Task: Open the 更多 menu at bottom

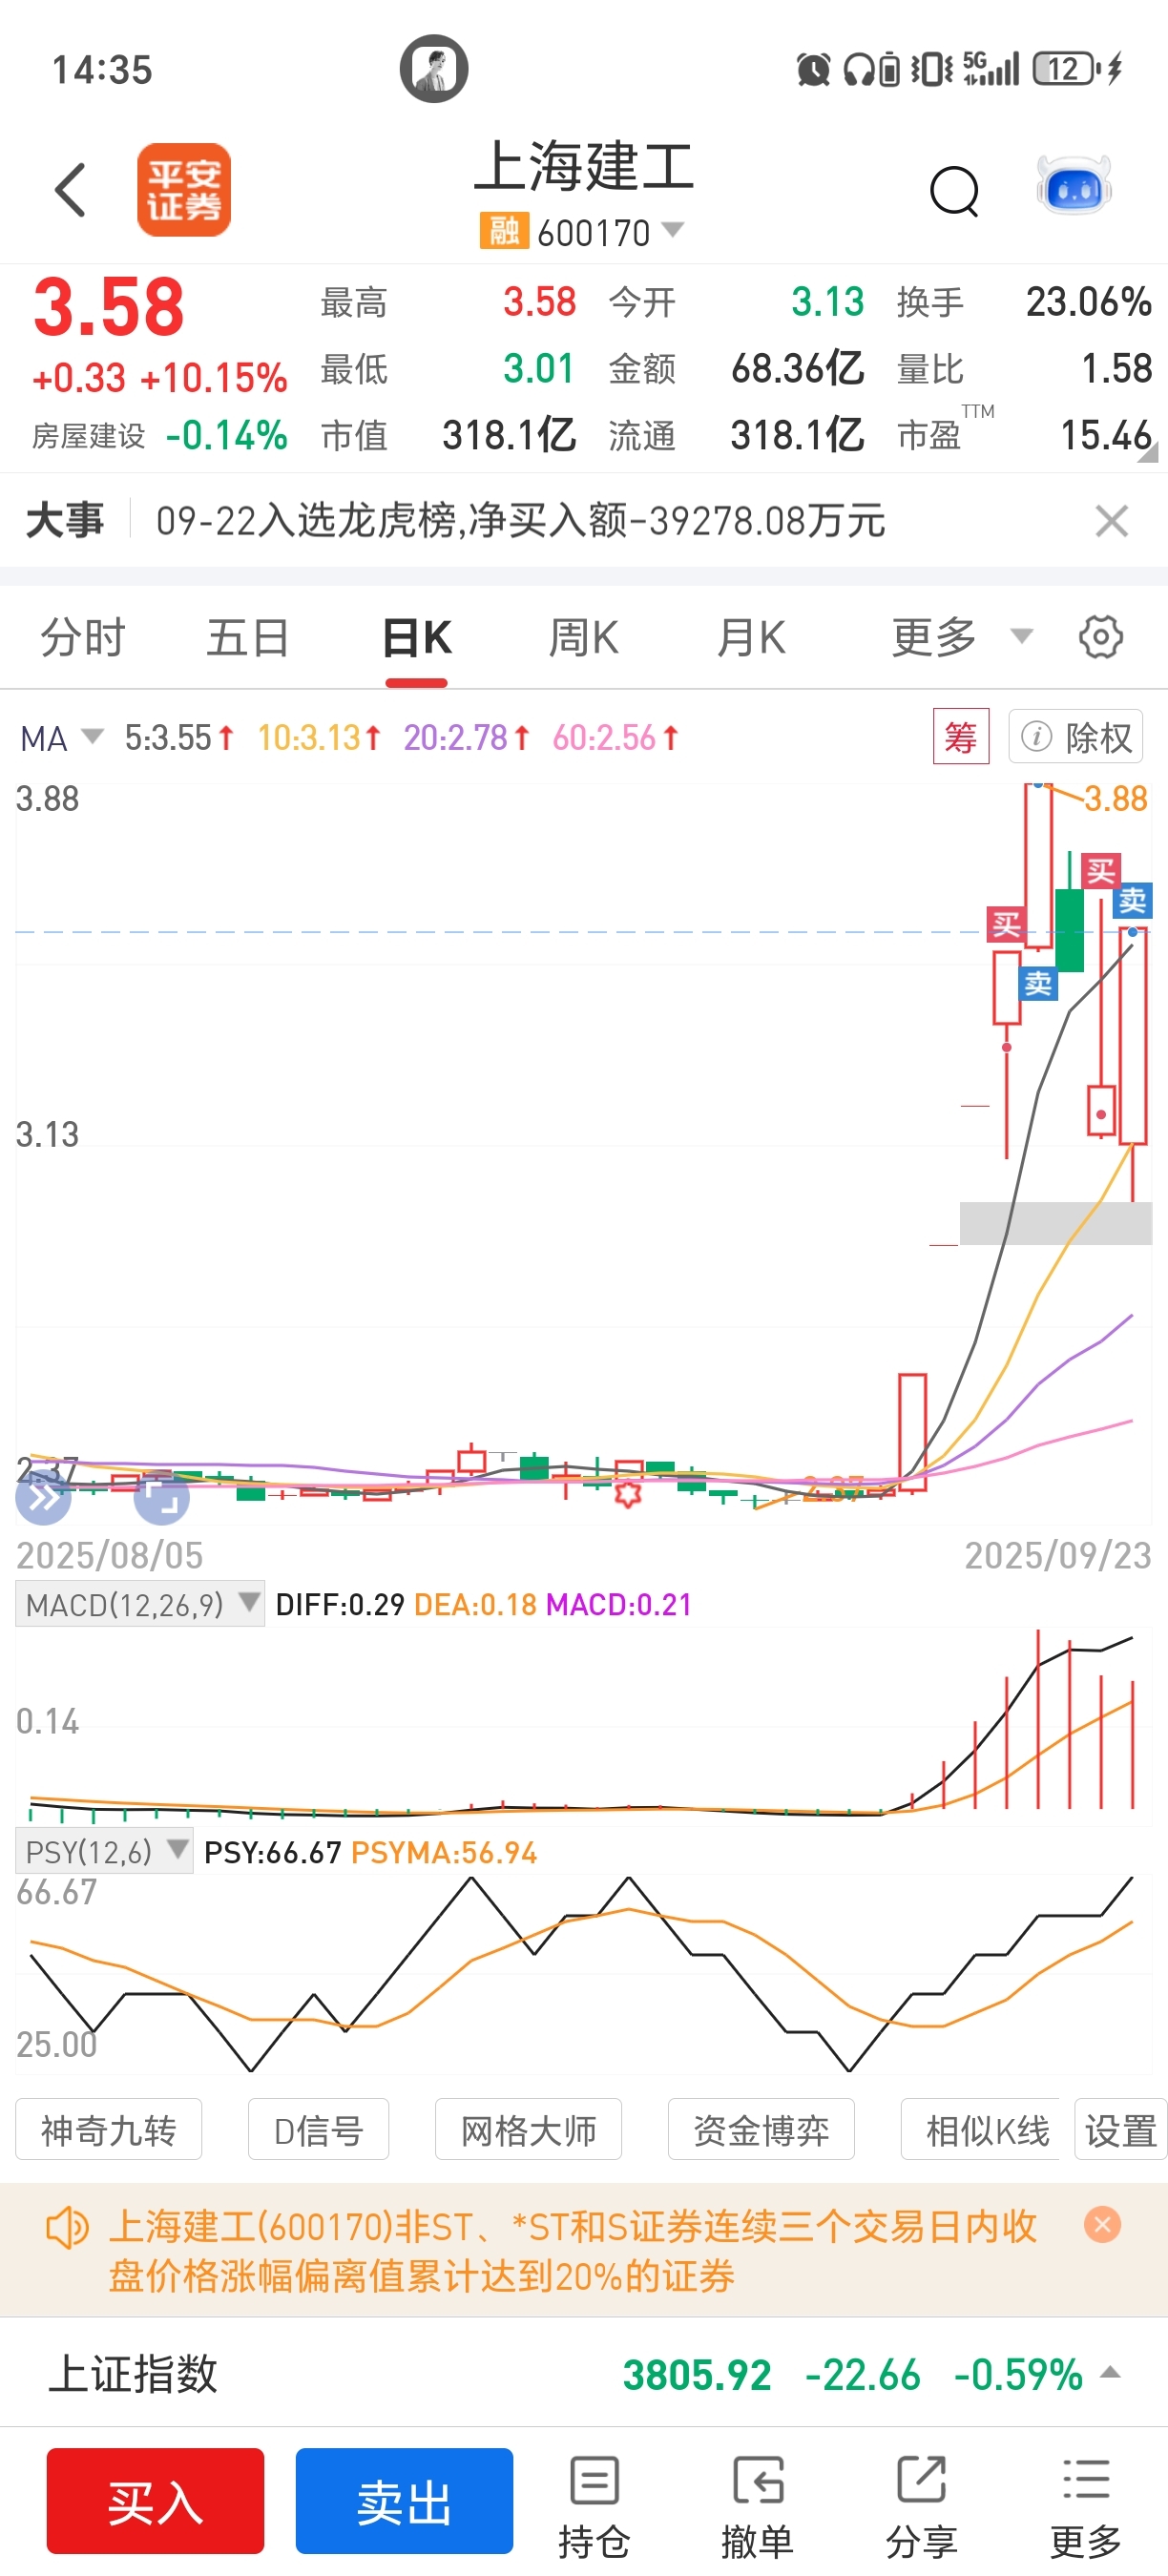Action: [x=1085, y=2508]
